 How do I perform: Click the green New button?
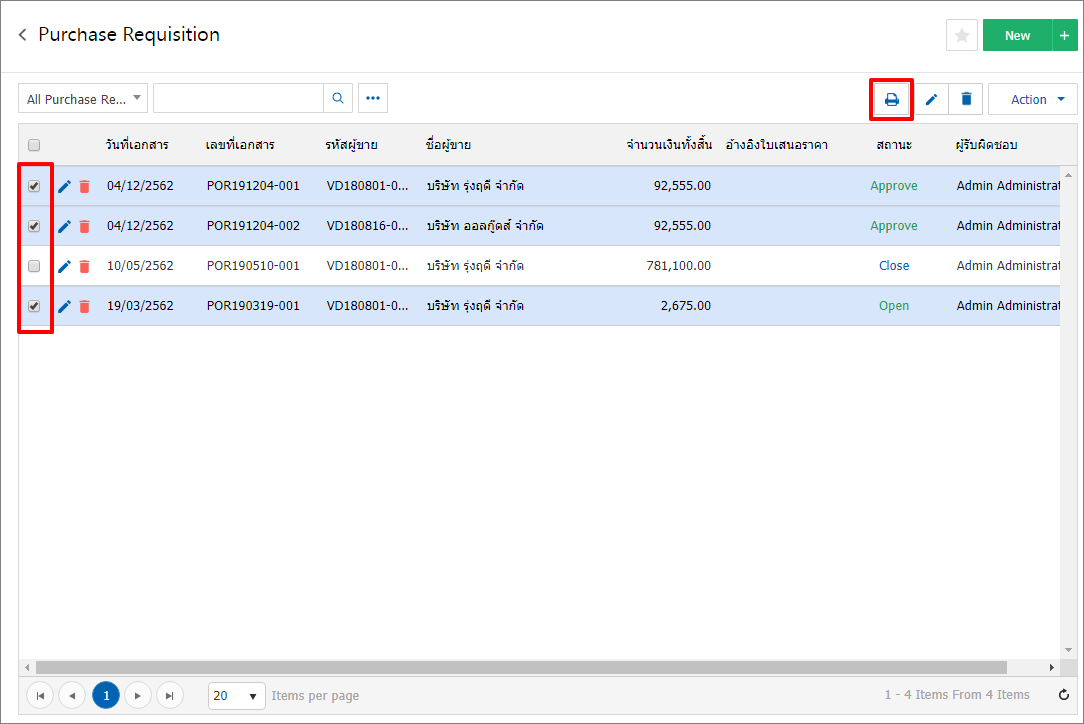(1018, 35)
